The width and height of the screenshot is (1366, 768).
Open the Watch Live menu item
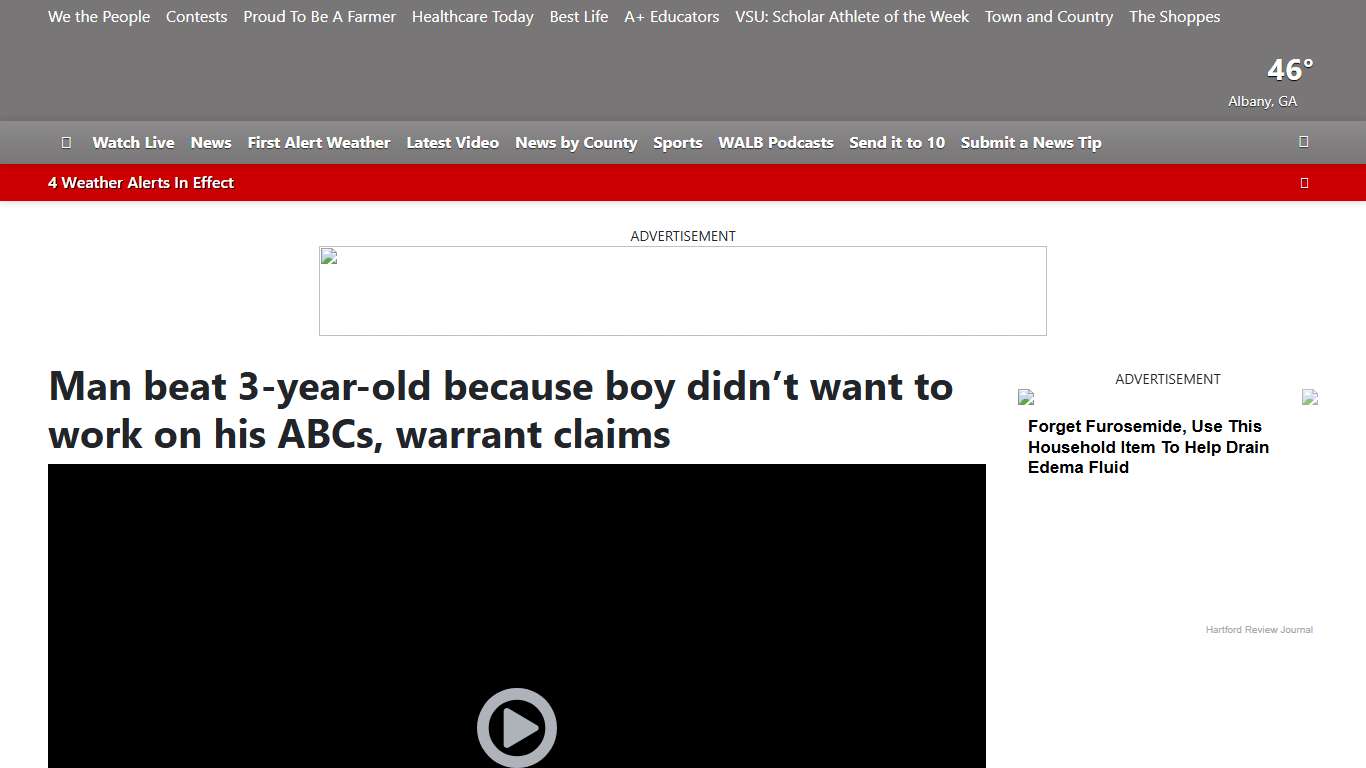pos(133,142)
